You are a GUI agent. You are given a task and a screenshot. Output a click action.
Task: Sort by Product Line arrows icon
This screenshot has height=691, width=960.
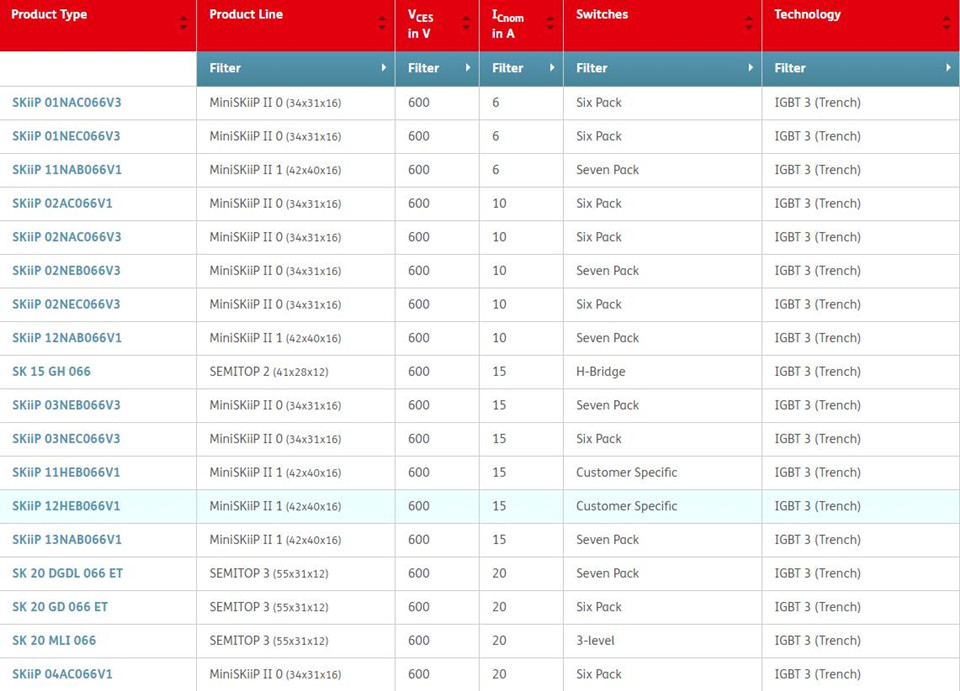(381, 24)
